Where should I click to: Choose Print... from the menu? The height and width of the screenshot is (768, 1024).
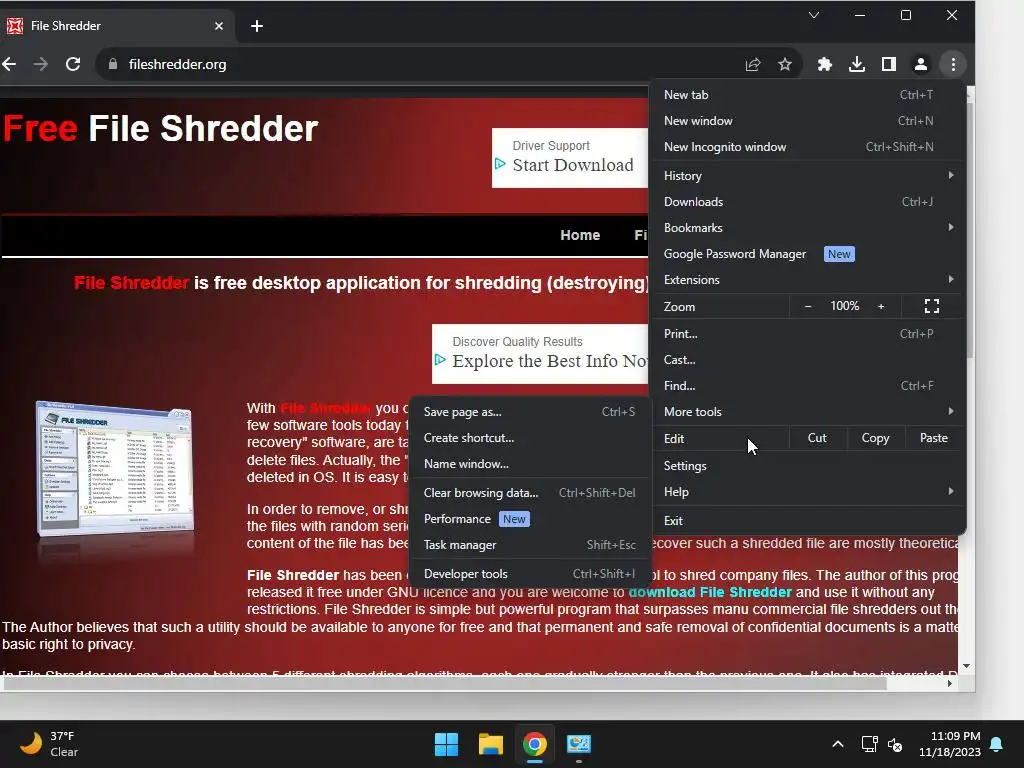coord(808,334)
